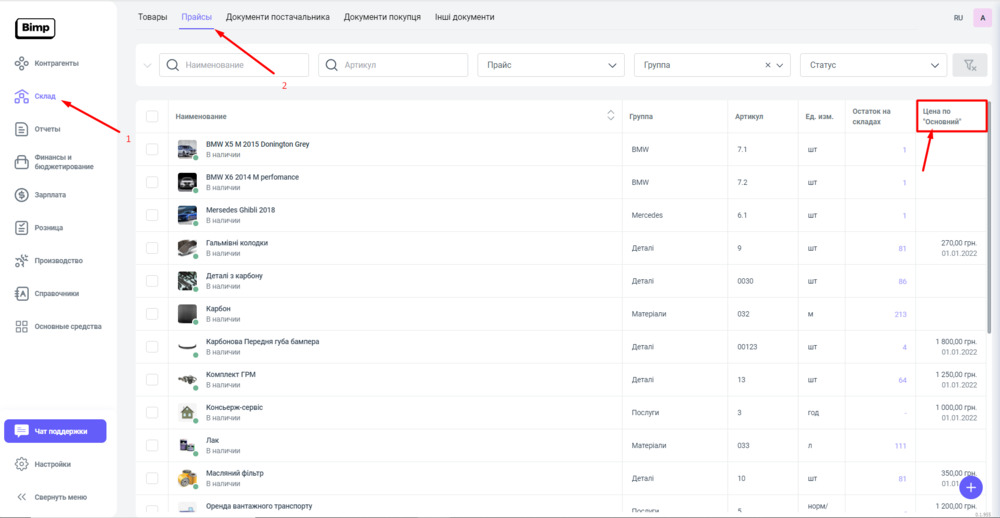Select the Зарплата salary icon
This screenshot has width=1000, height=518.
click(x=21, y=195)
